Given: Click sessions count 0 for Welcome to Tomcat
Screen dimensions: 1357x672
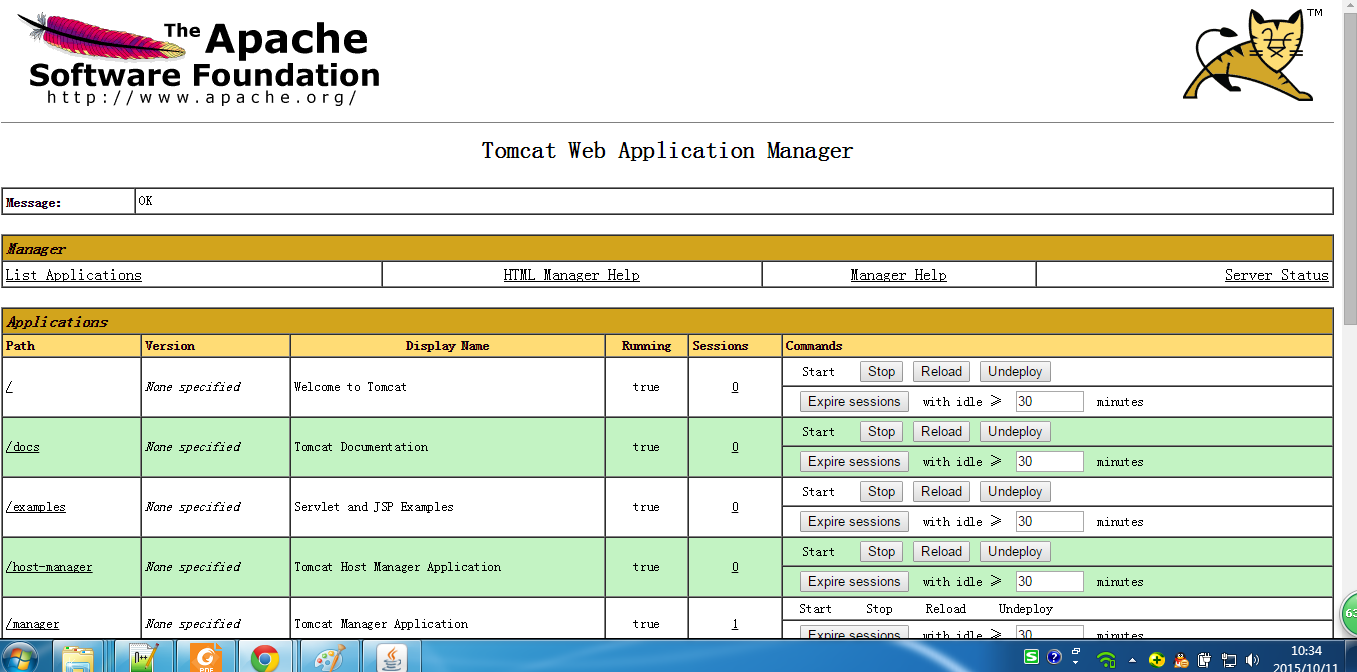Looking at the screenshot, I should (735, 387).
